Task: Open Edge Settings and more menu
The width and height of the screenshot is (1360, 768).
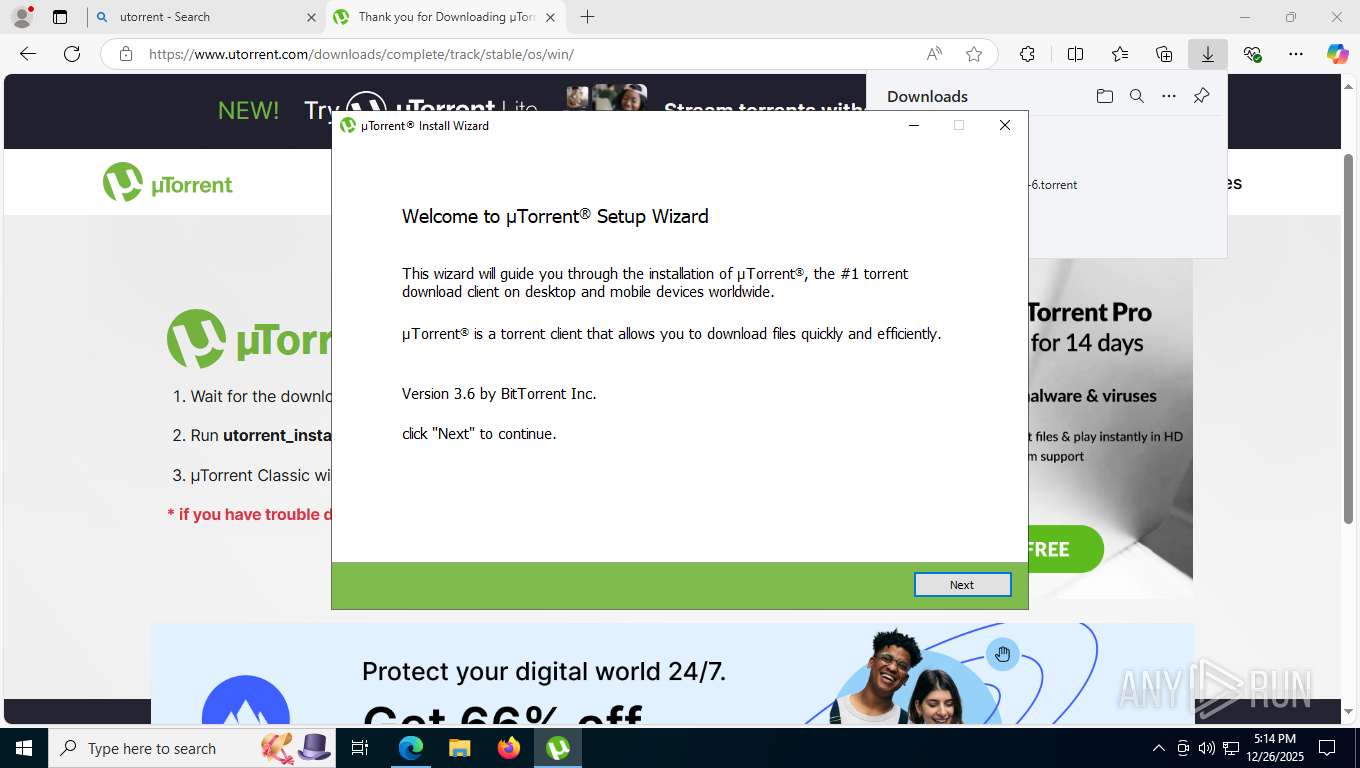Action: click(x=1296, y=54)
